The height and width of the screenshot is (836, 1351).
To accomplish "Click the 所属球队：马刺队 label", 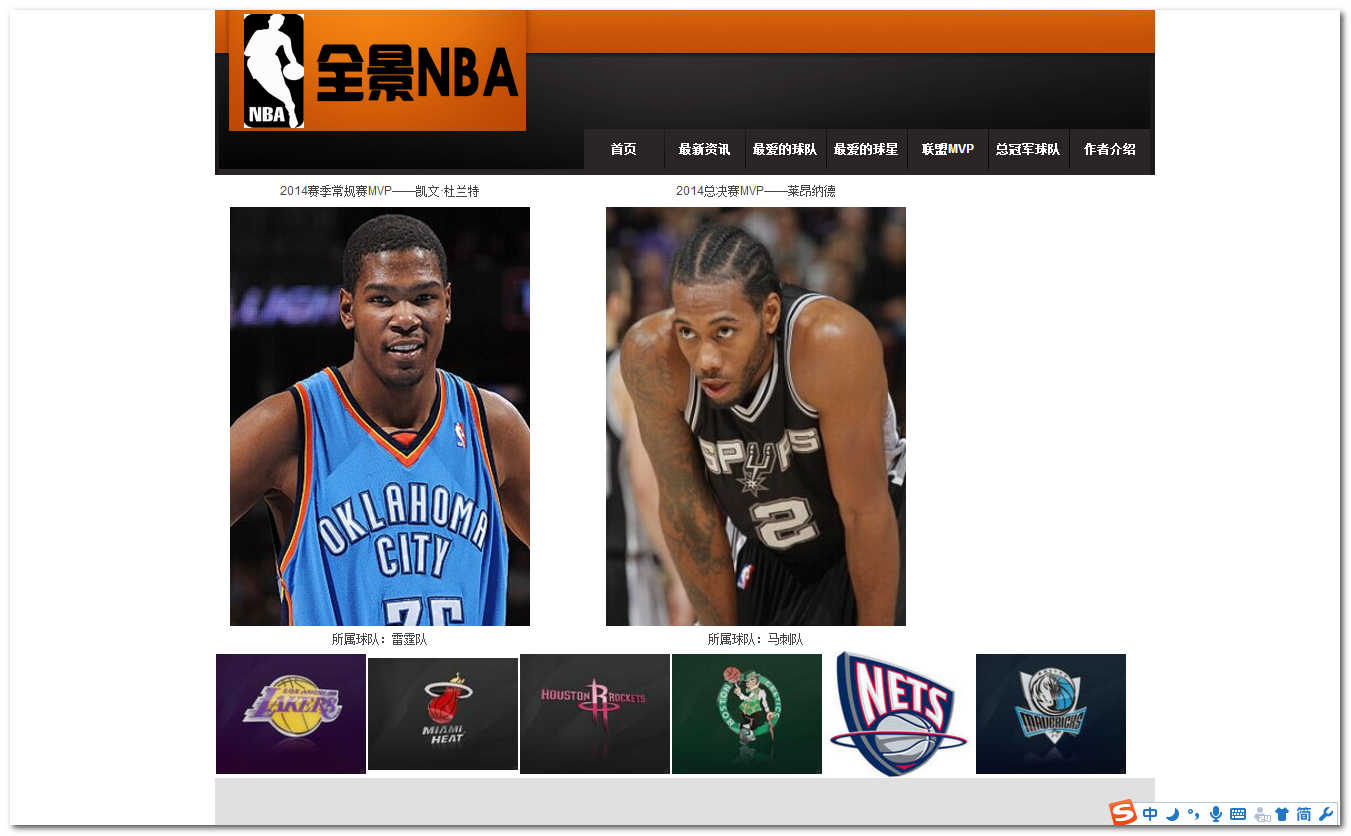I will [755, 639].
